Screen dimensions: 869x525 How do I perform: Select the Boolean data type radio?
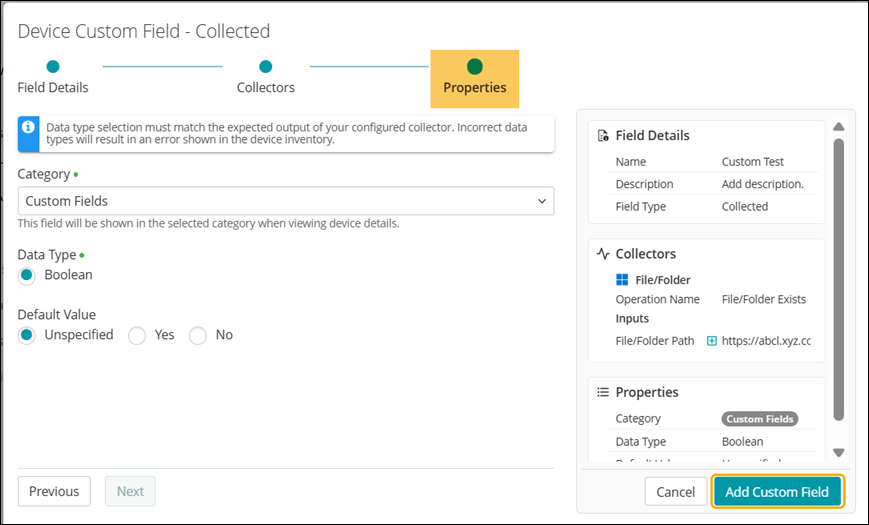[x=28, y=275]
